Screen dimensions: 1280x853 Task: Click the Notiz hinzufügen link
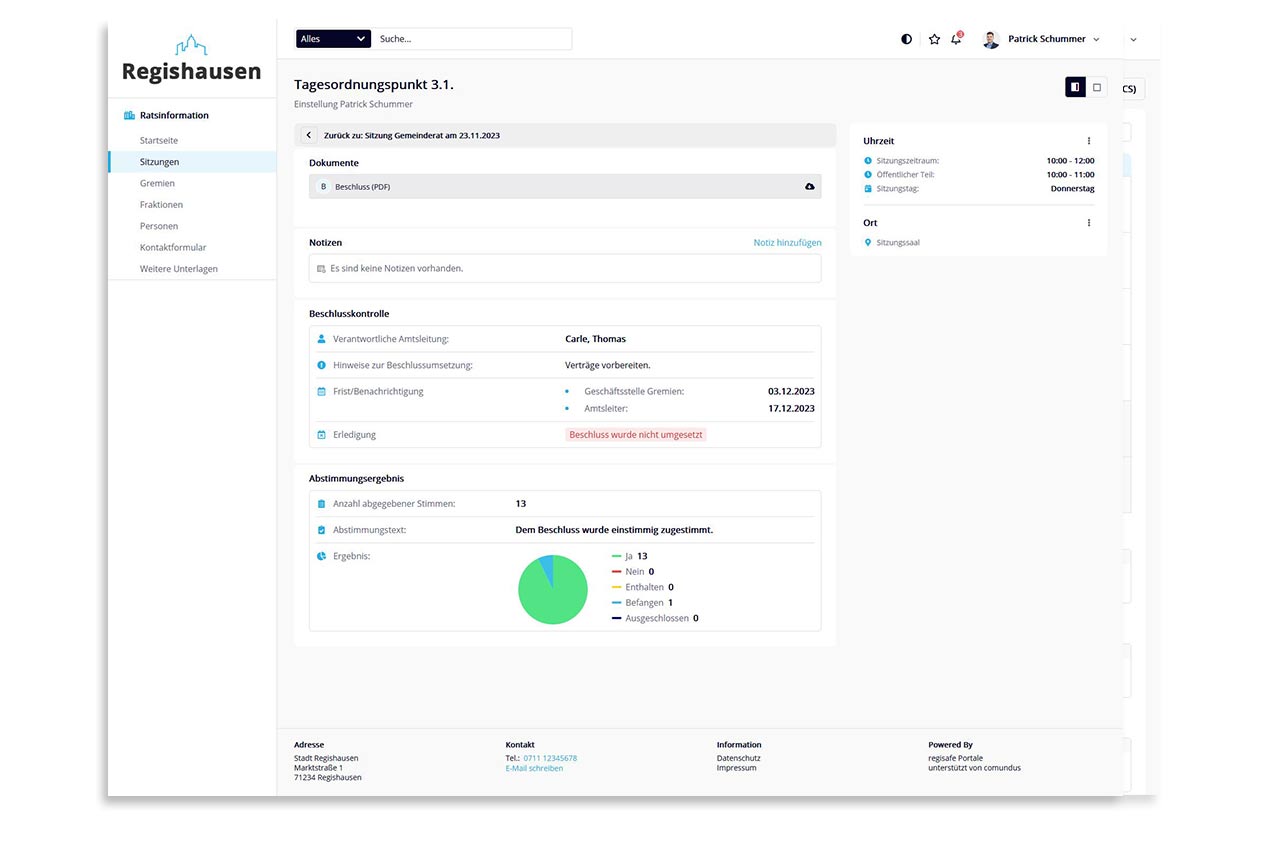tap(787, 242)
